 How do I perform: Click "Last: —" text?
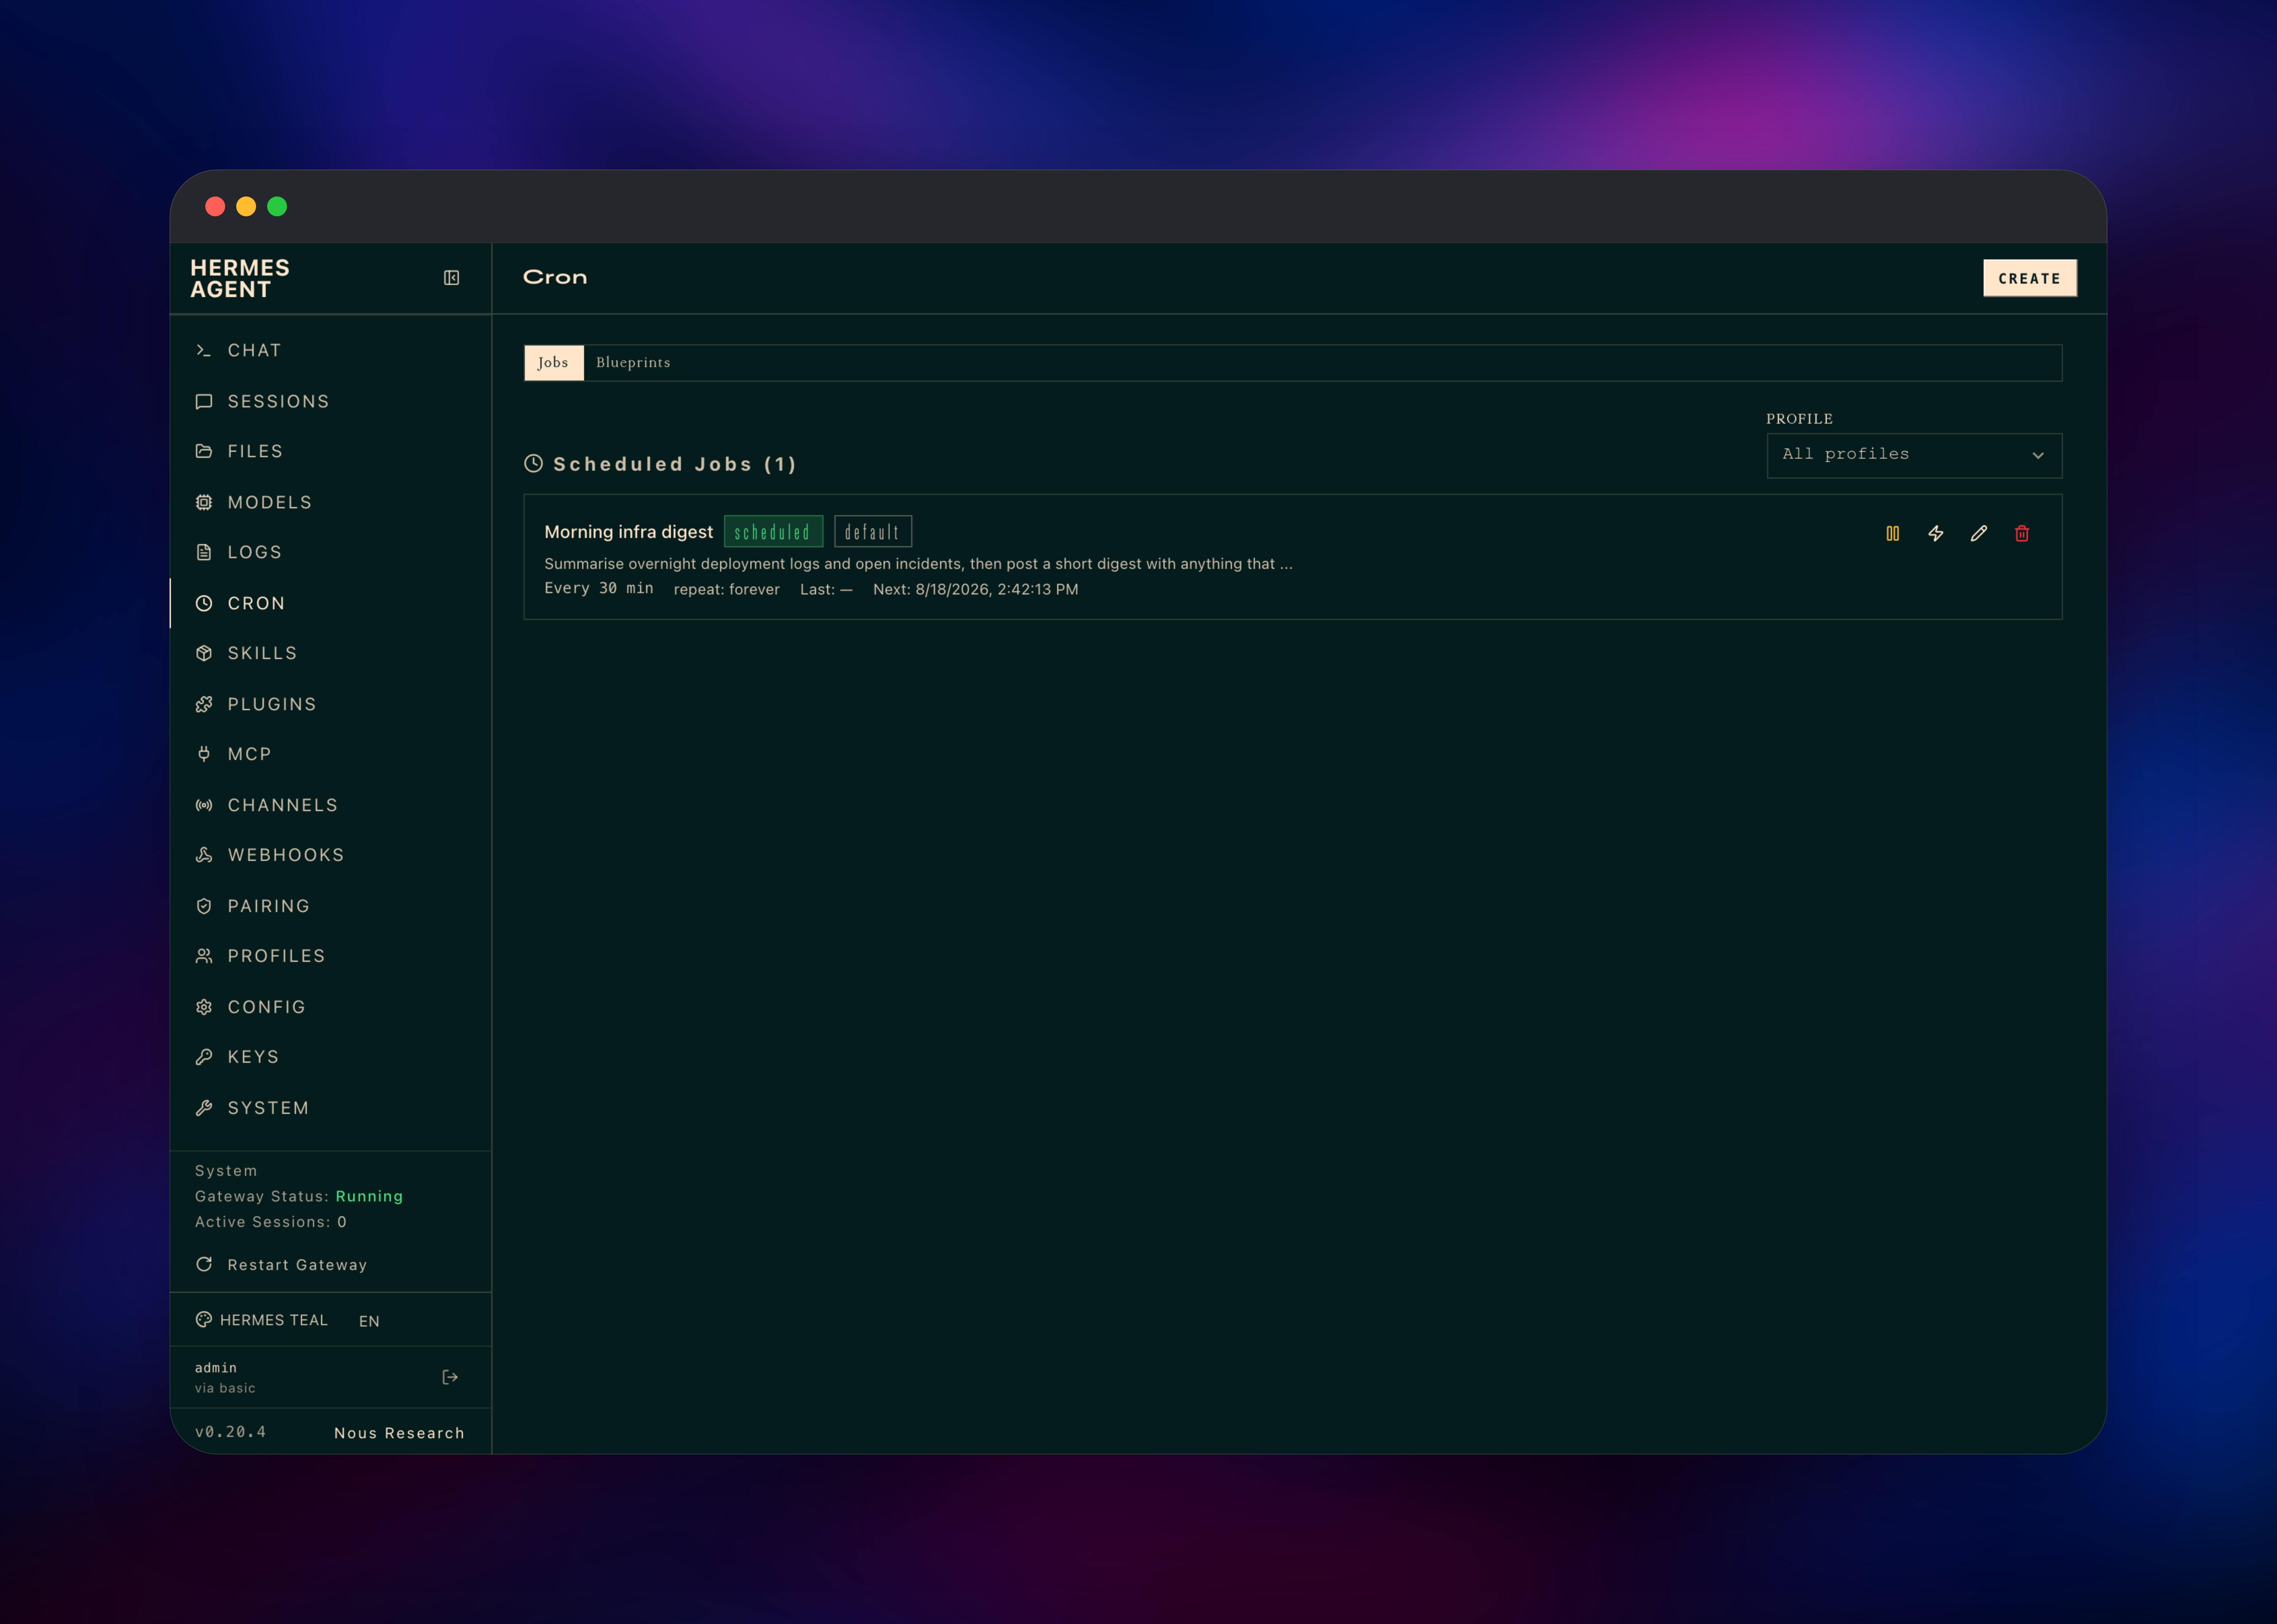[826, 590]
